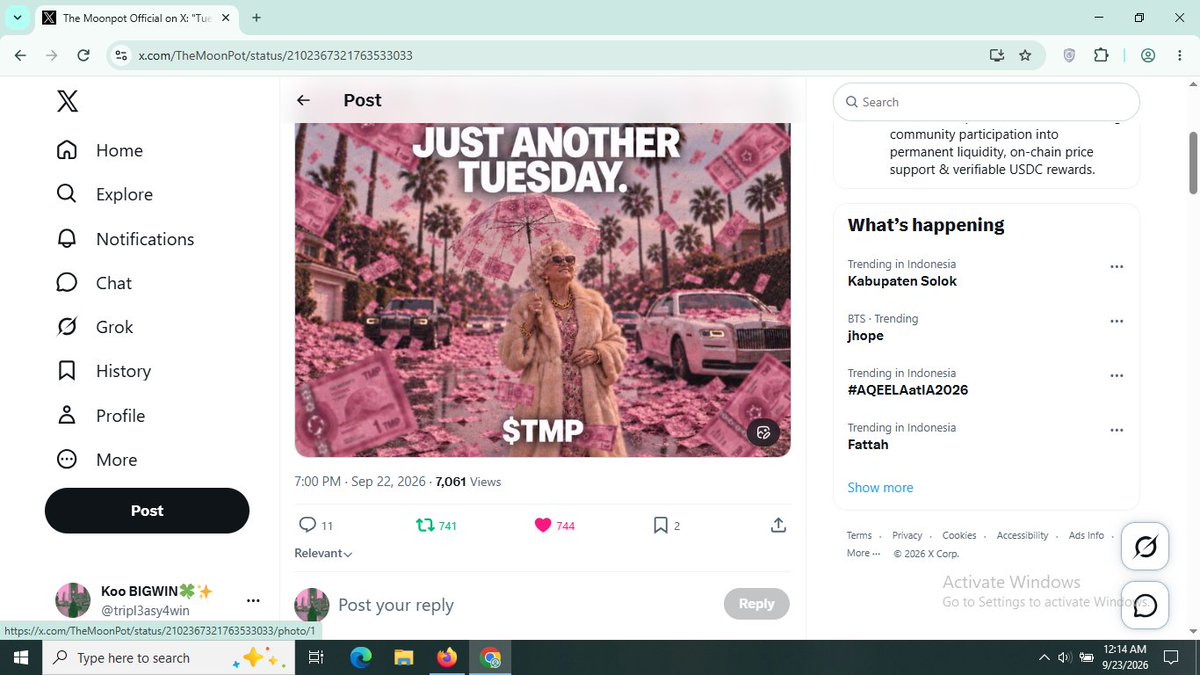Viewport: 1200px width, 675px height.
Task: Click Show more under What's happening
Action: pos(880,488)
